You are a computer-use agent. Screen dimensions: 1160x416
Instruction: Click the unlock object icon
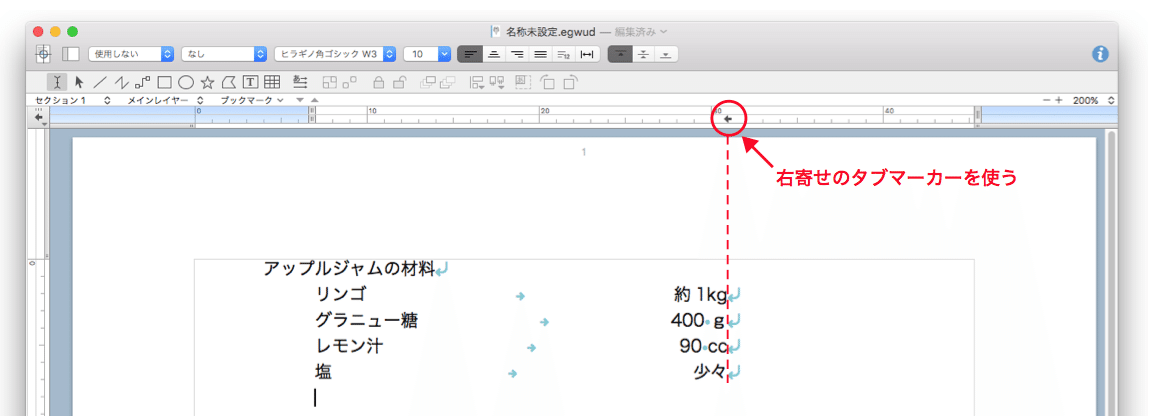pos(399,82)
